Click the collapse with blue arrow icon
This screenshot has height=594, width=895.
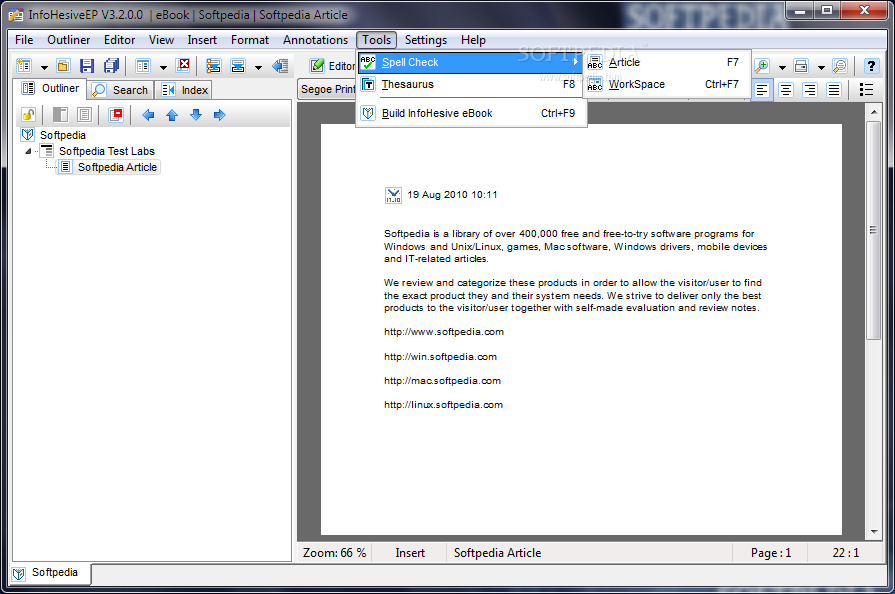tap(238, 66)
